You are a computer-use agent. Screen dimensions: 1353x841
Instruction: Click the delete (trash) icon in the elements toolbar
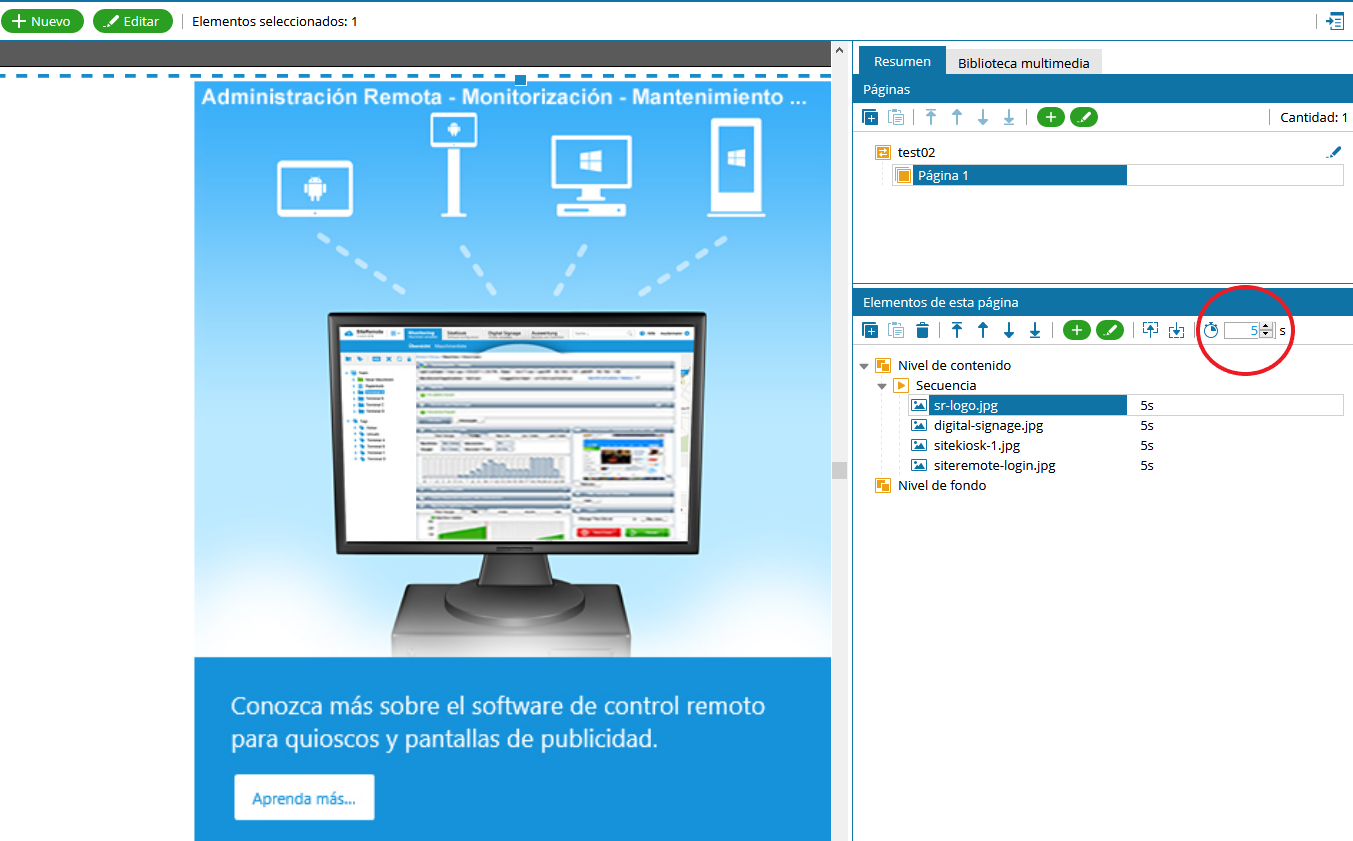922,330
